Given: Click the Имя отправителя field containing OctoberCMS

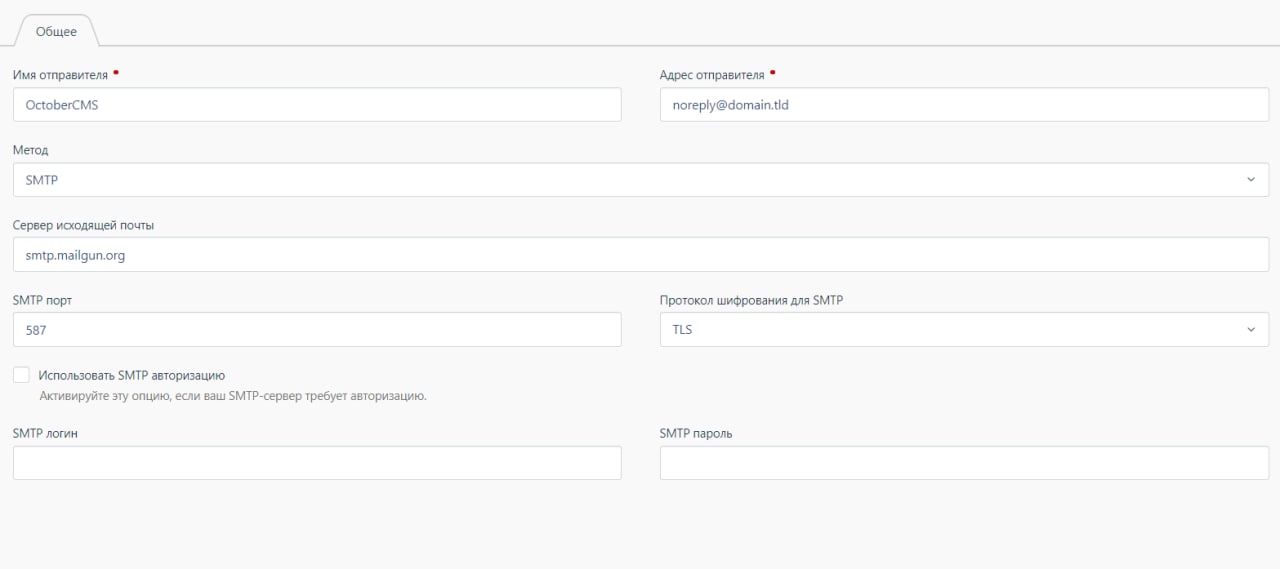Looking at the screenshot, I should point(317,105).
